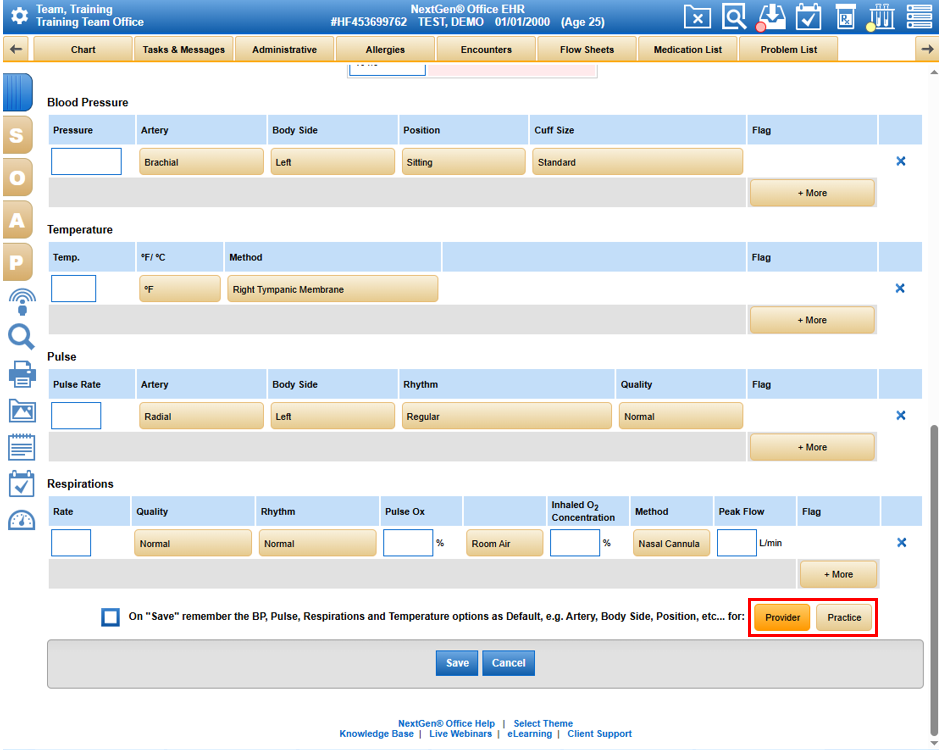Open the settings gear icon
This screenshot has width=943, height=750.
click(18, 16)
